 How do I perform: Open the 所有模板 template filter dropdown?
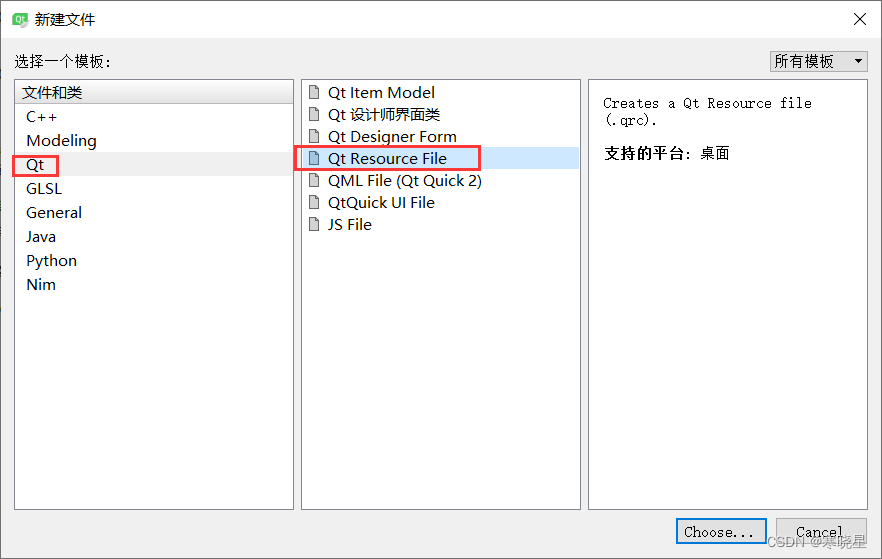818,61
